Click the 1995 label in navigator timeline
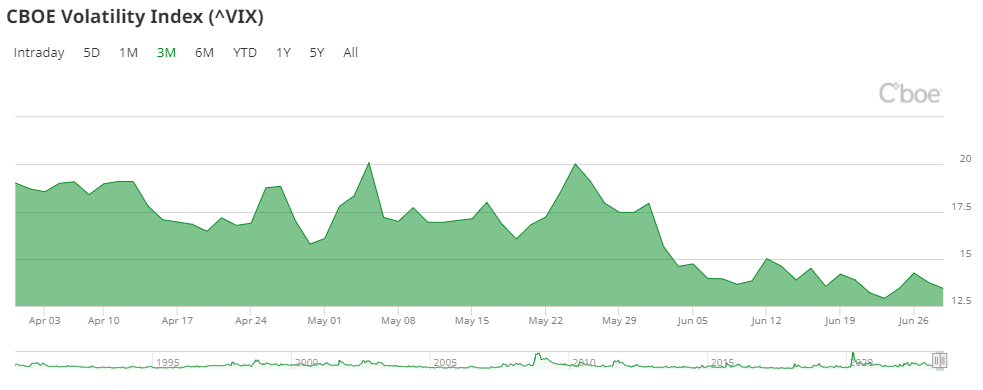 167,362
